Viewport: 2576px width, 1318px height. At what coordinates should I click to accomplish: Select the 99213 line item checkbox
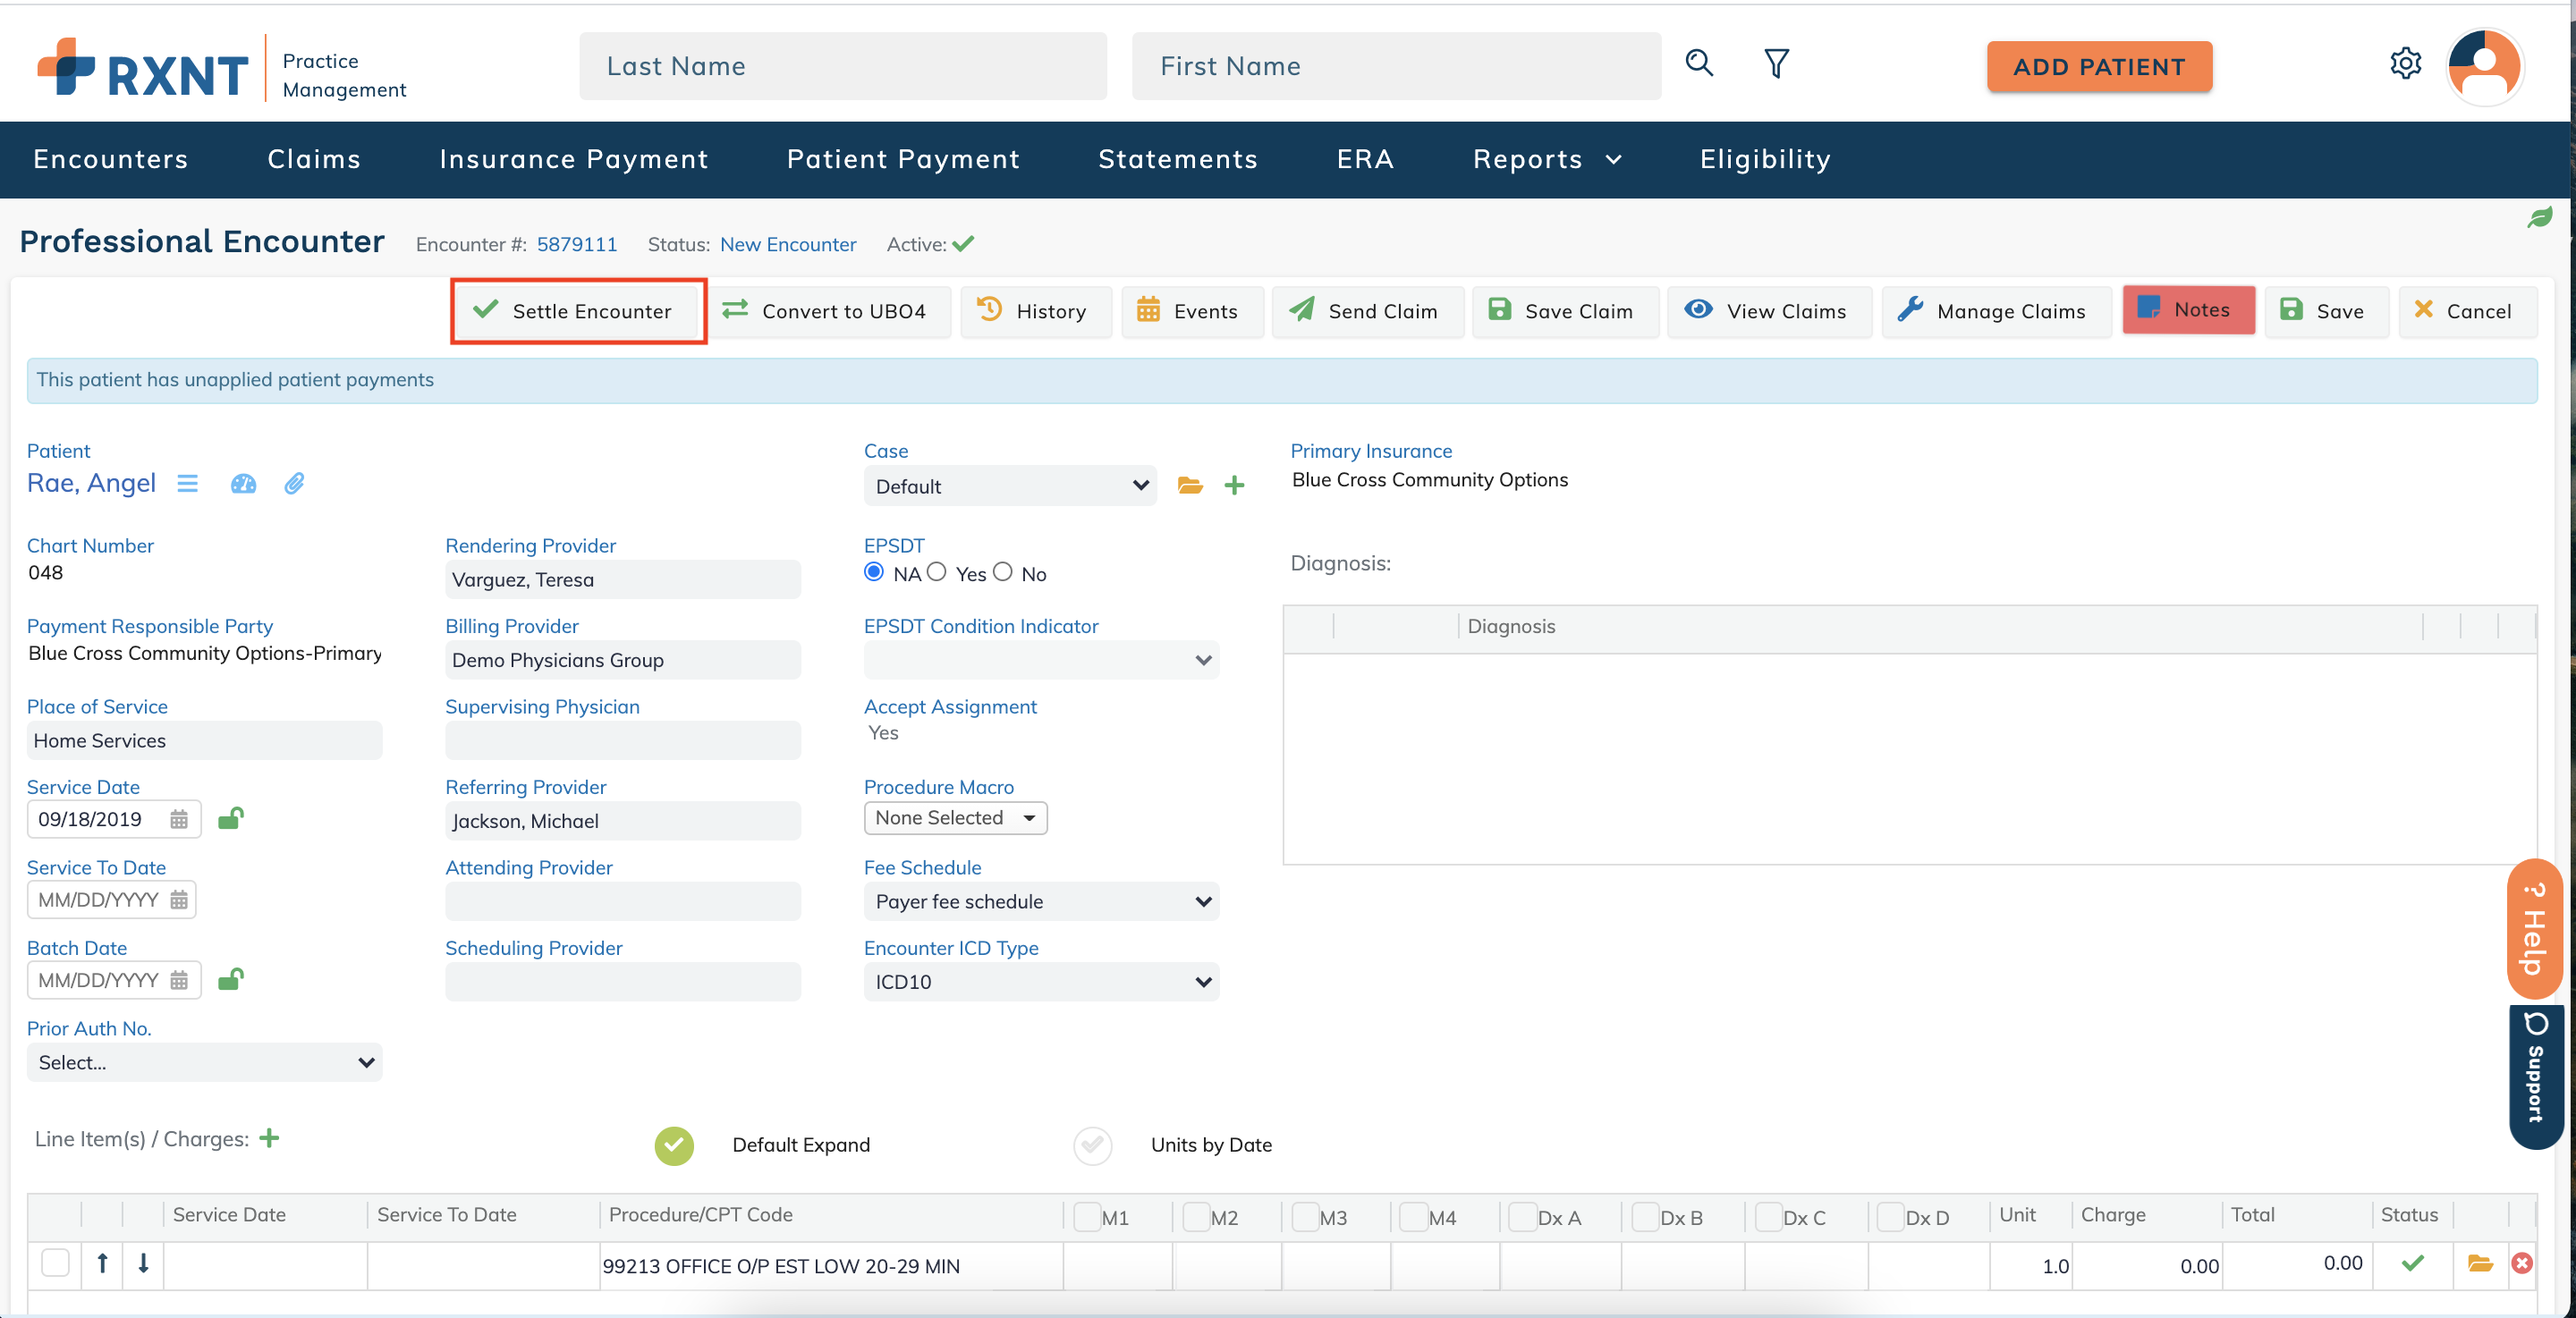pyautogui.click(x=55, y=1264)
